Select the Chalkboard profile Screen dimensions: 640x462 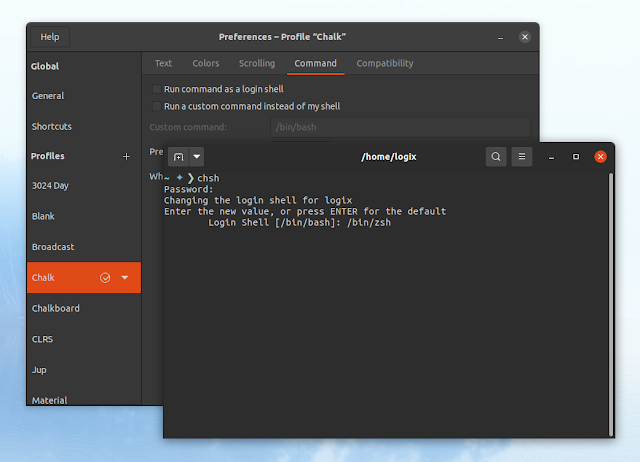[56, 308]
